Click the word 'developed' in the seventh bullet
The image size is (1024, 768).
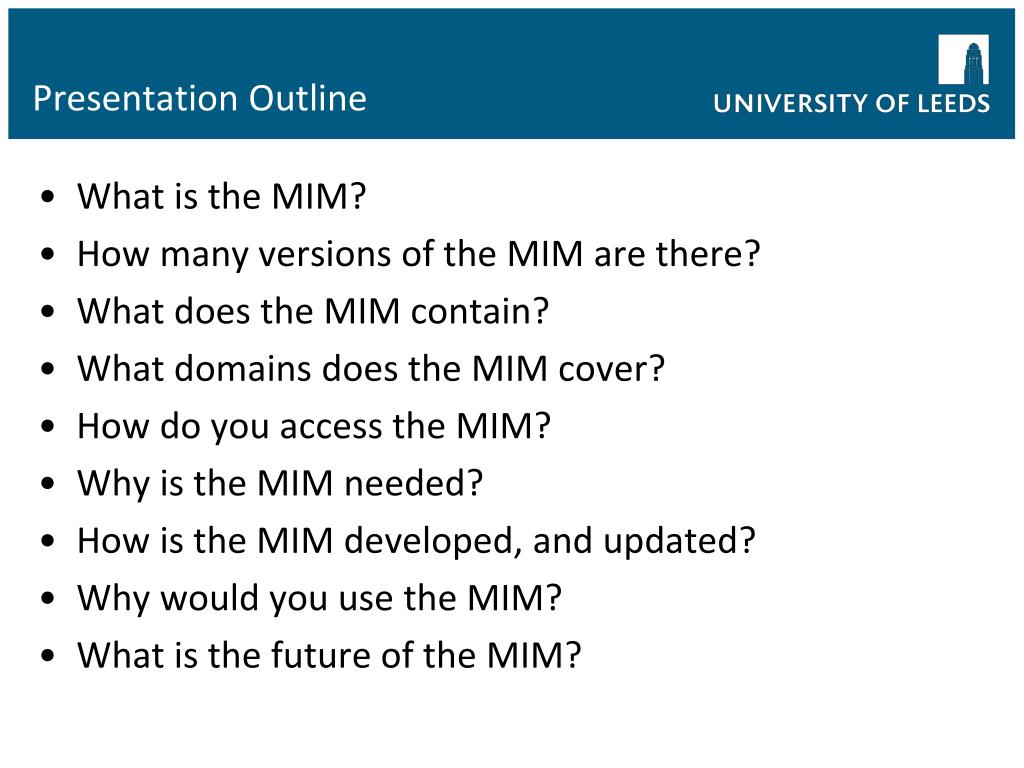pyautogui.click(x=433, y=542)
